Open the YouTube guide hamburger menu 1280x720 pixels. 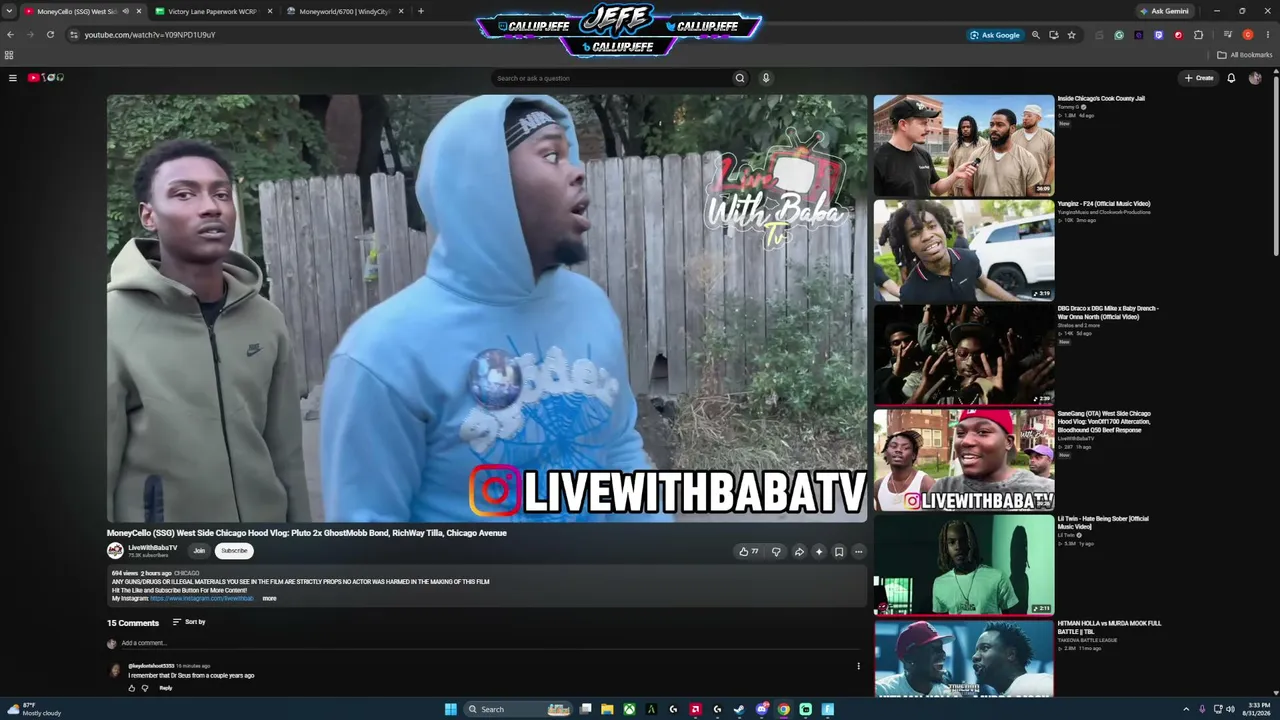[x=13, y=78]
